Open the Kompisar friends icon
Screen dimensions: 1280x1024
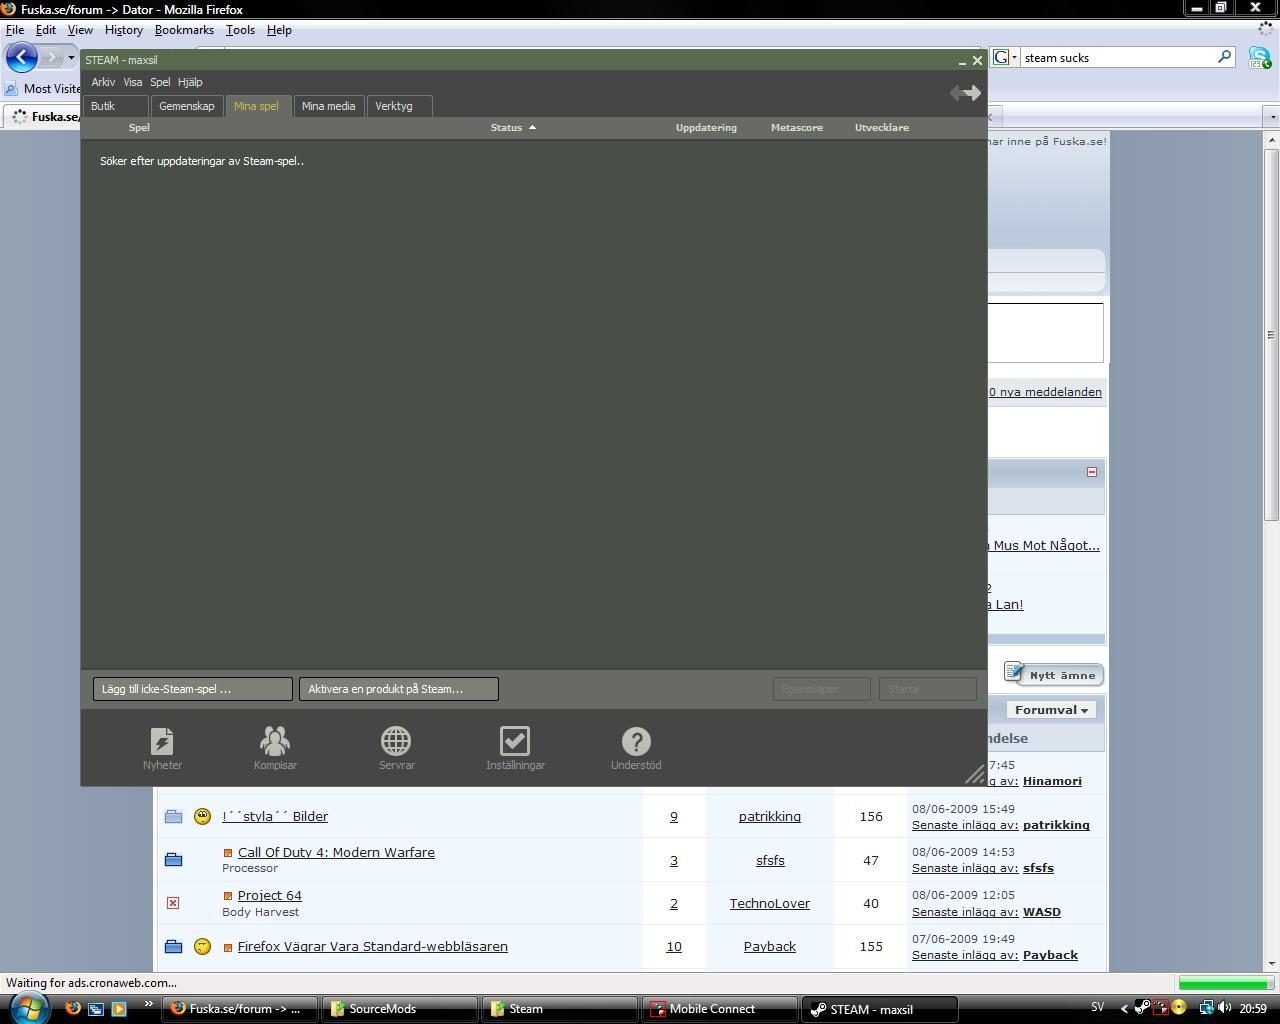275,748
